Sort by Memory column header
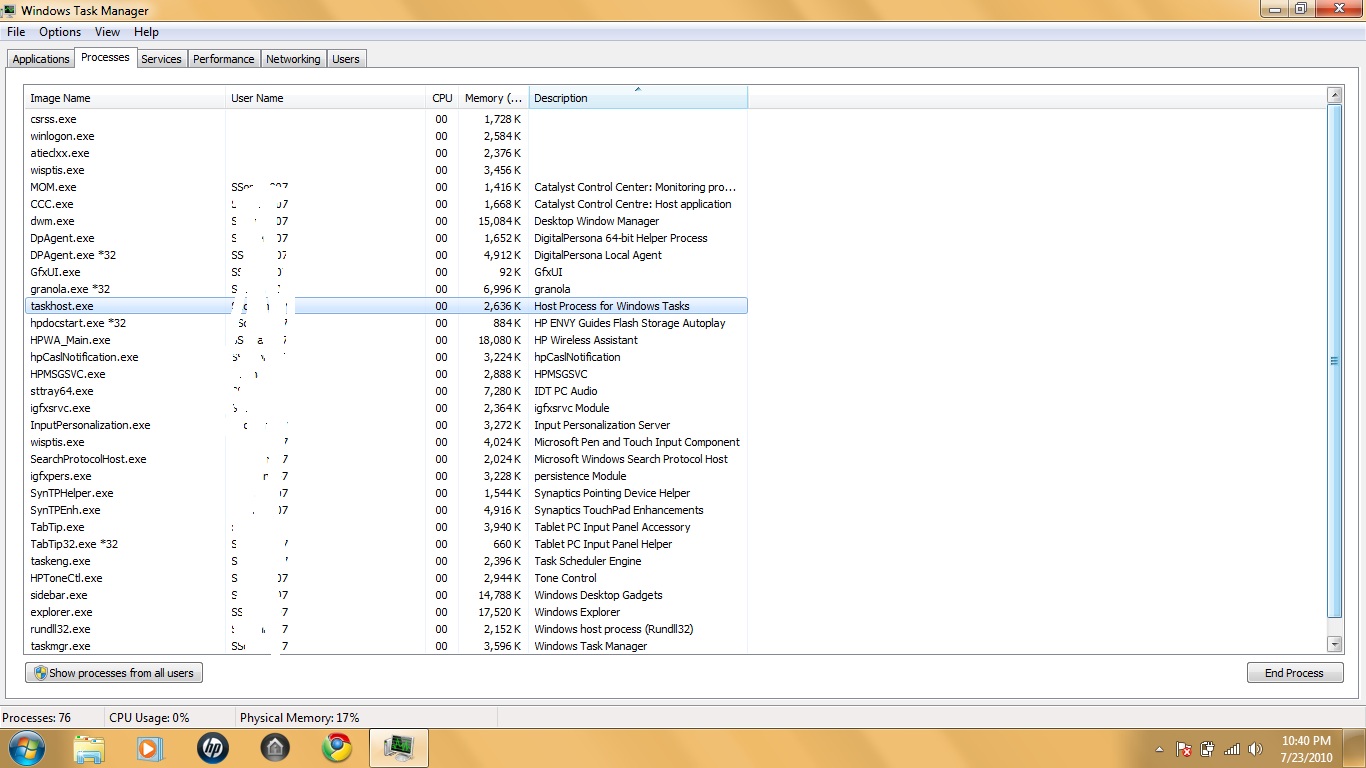This screenshot has width=1366, height=768. 493,98
